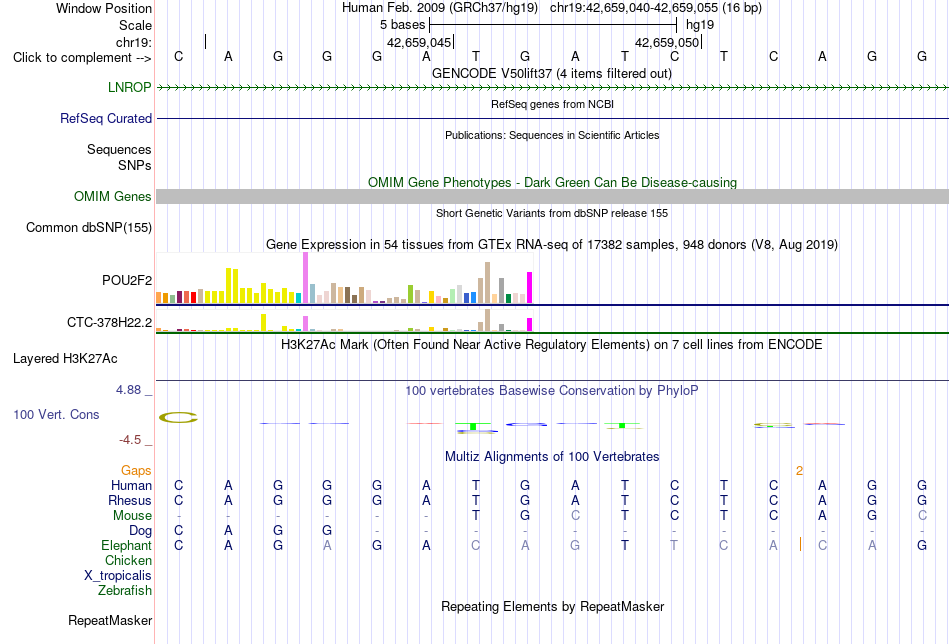Click the Common dbSNP(155) label
The width and height of the screenshot is (950, 644).
(89, 227)
